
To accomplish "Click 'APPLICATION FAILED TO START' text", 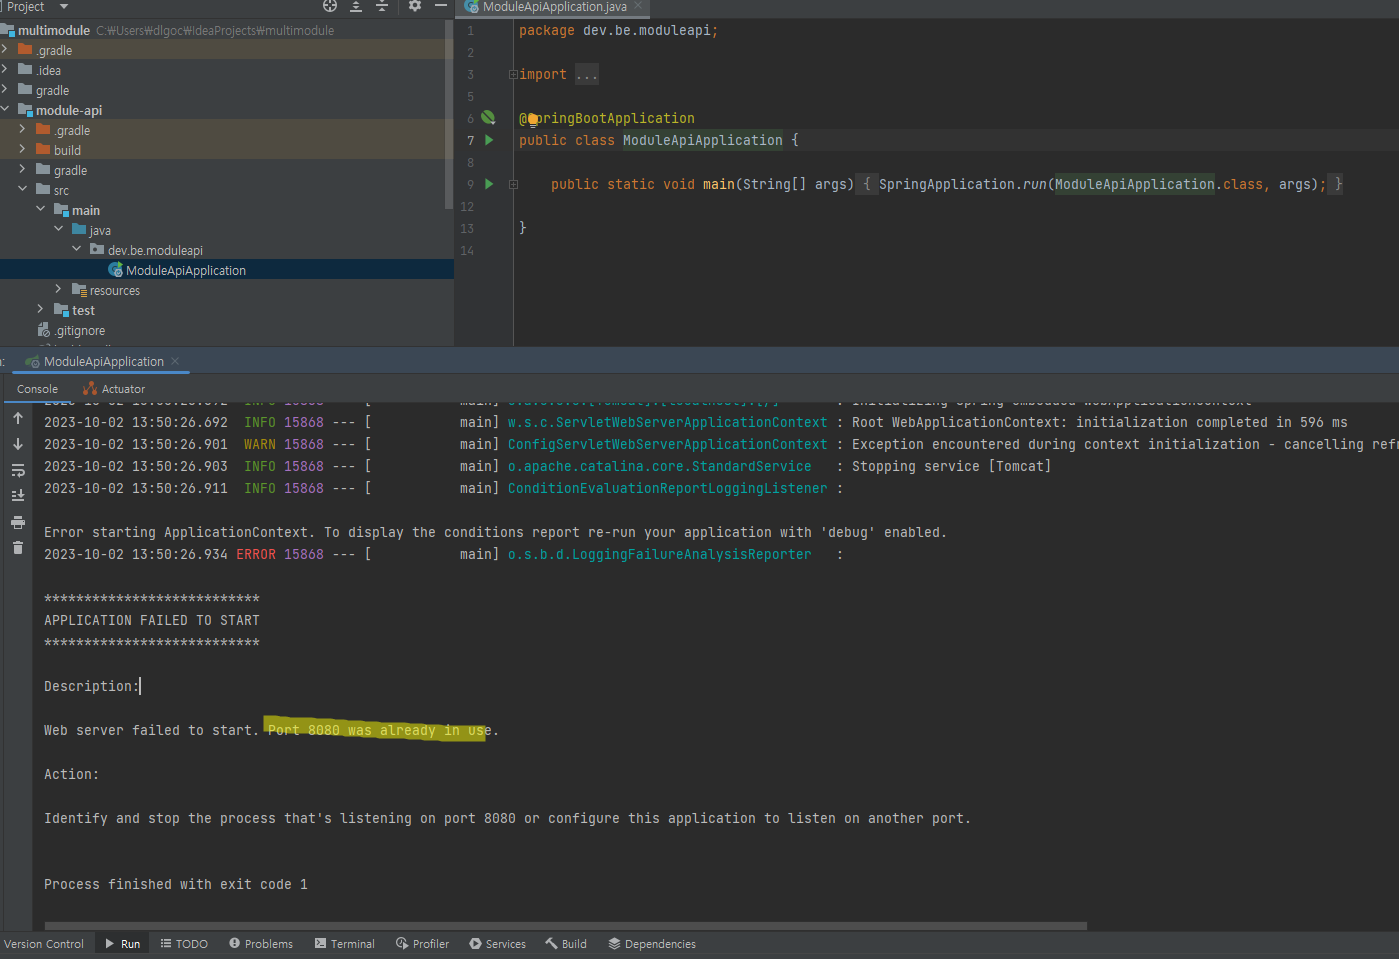I will pos(152,620).
